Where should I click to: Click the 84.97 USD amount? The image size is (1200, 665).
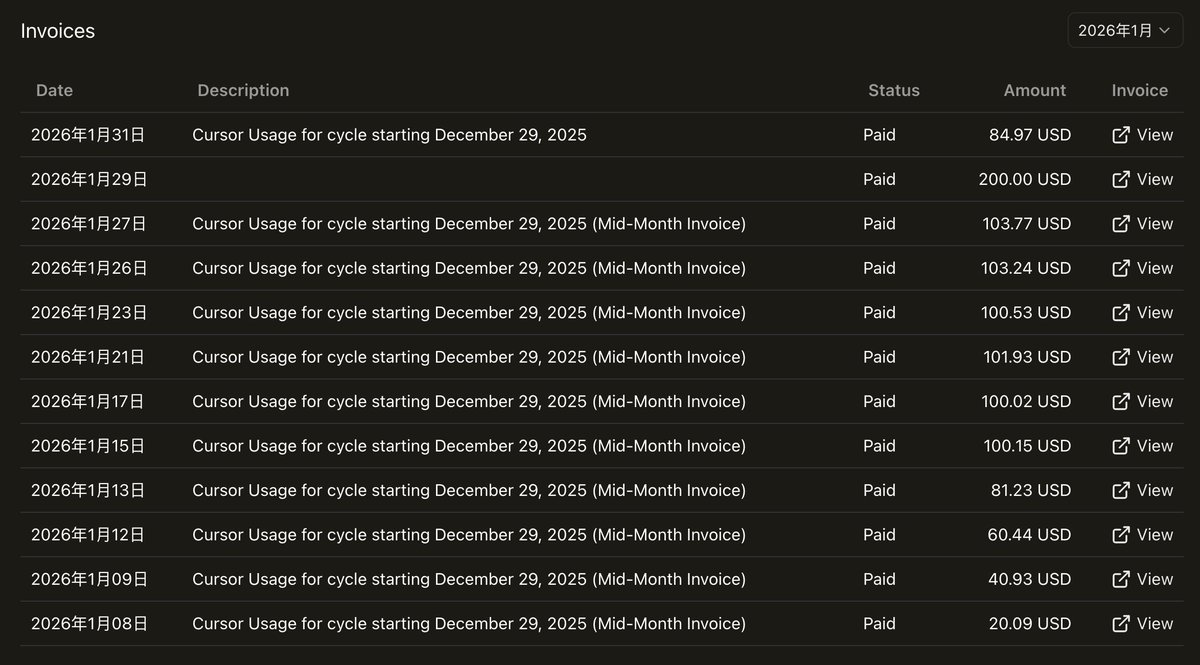coord(1030,135)
